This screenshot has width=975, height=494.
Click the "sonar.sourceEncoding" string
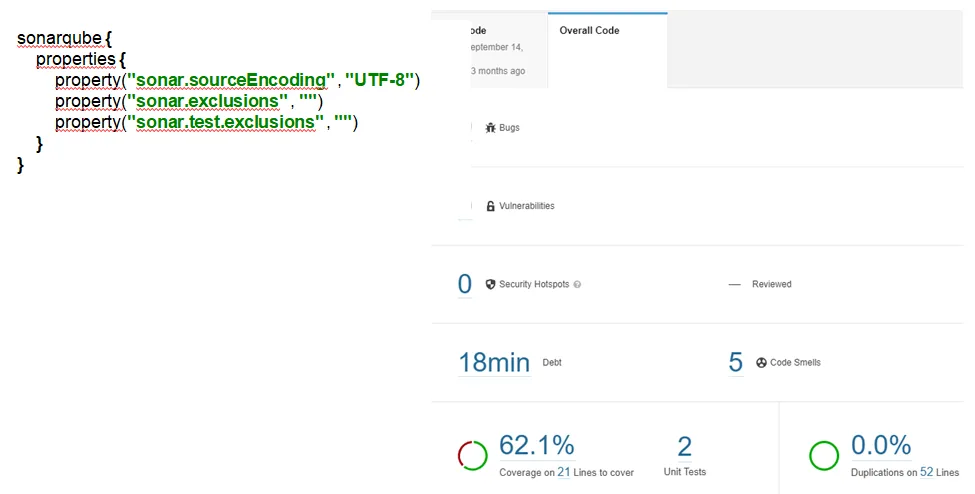tap(231, 80)
